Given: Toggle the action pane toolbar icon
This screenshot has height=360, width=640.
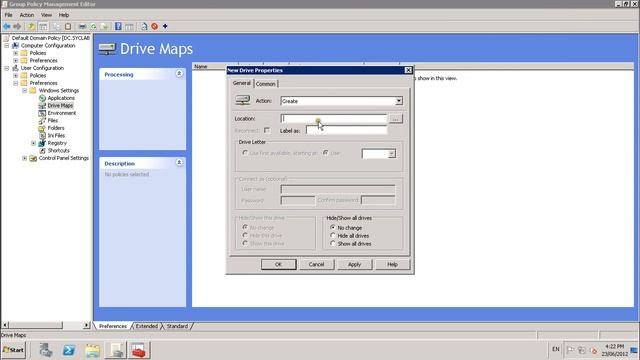Looking at the screenshot, I should pyautogui.click(x=129, y=27).
